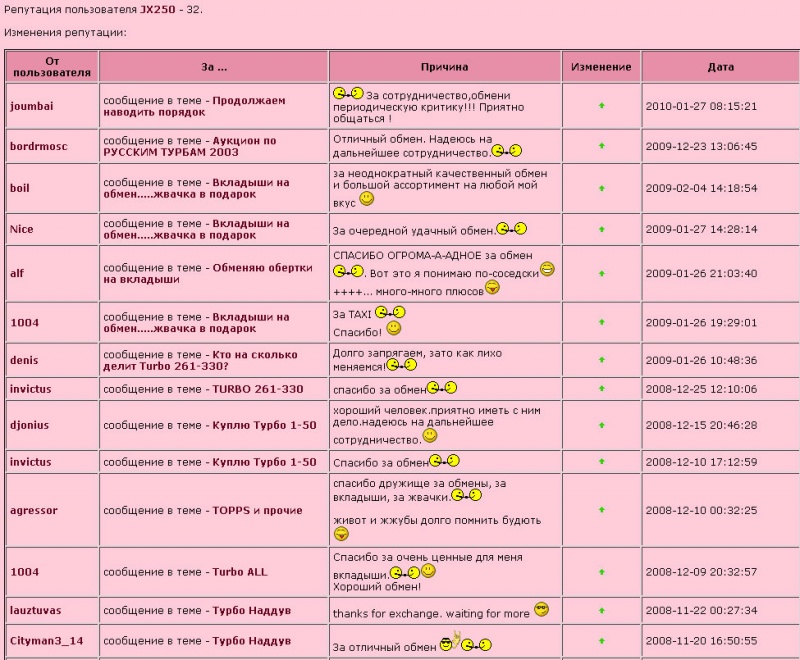Click the handshake smileys in Nice's reason
The height and width of the screenshot is (660, 800).
point(511,229)
